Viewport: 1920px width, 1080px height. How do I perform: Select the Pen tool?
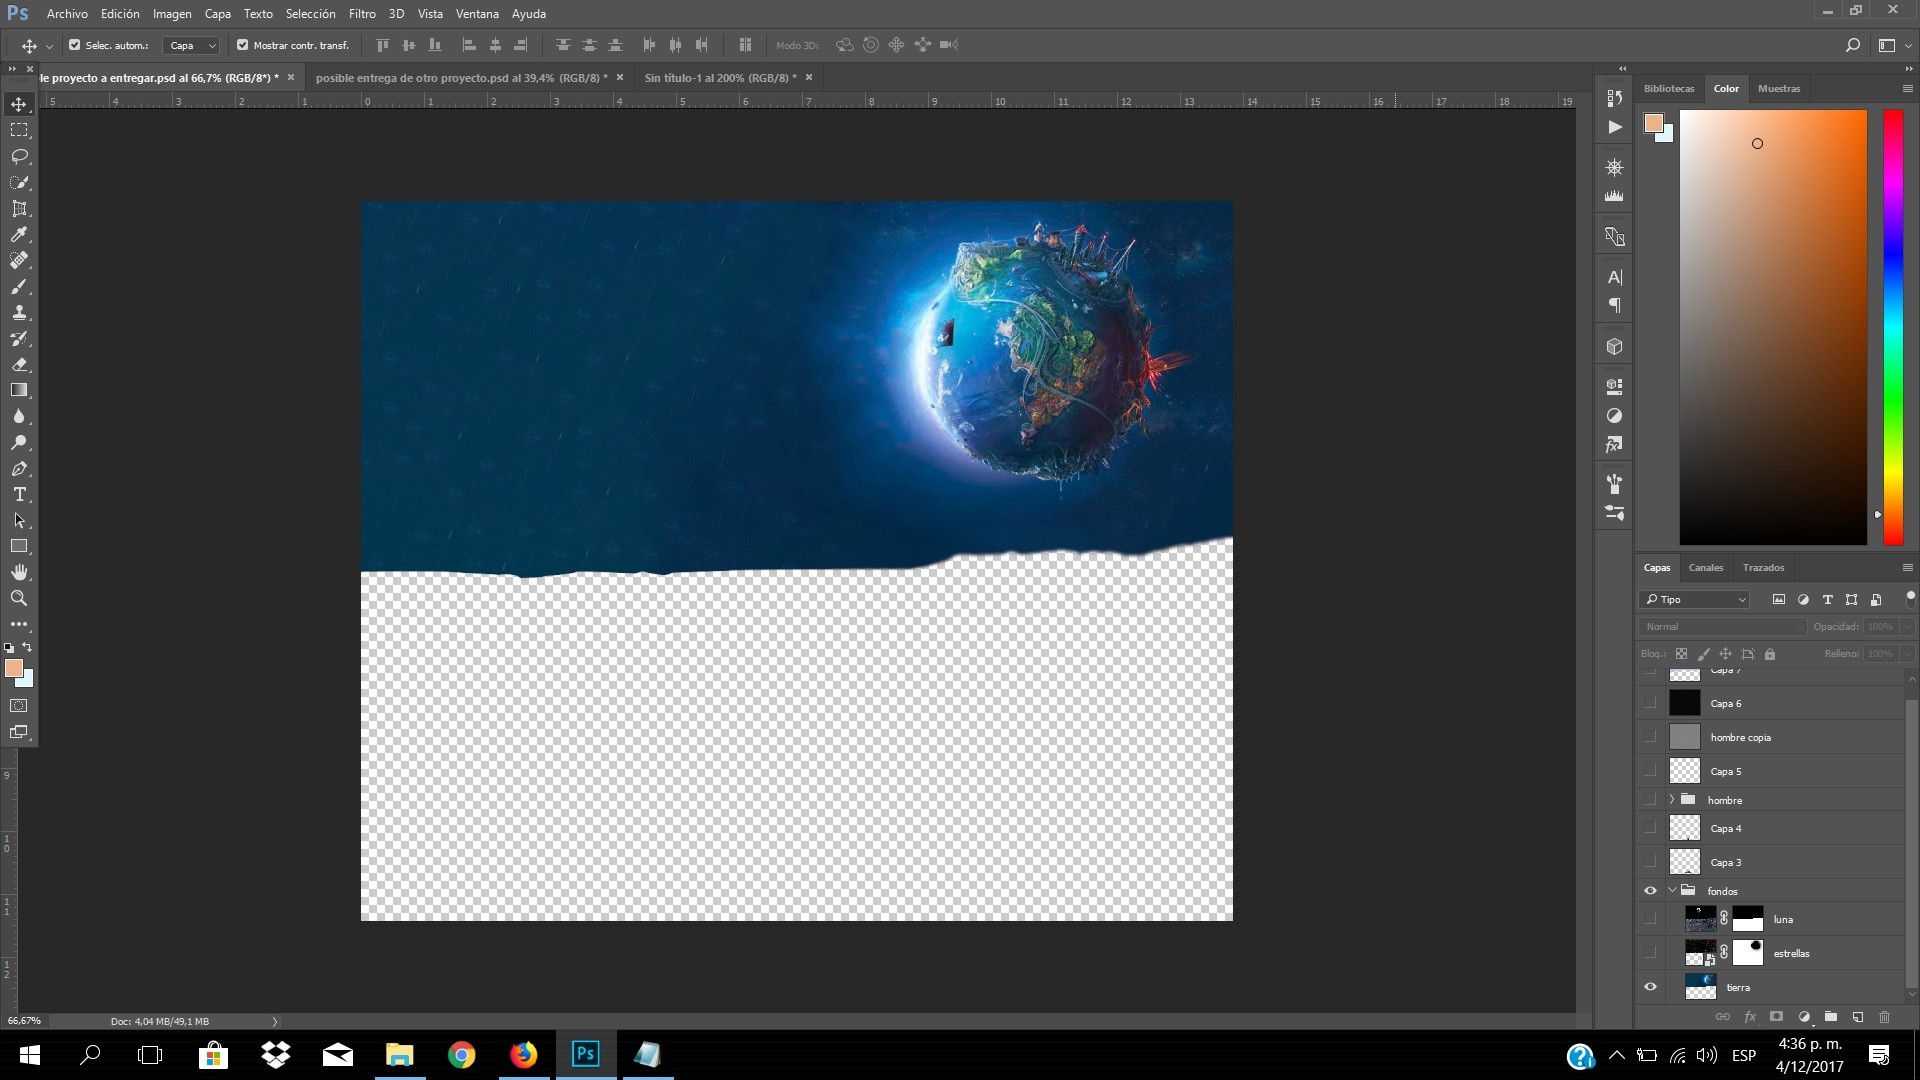tap(19, 468)
